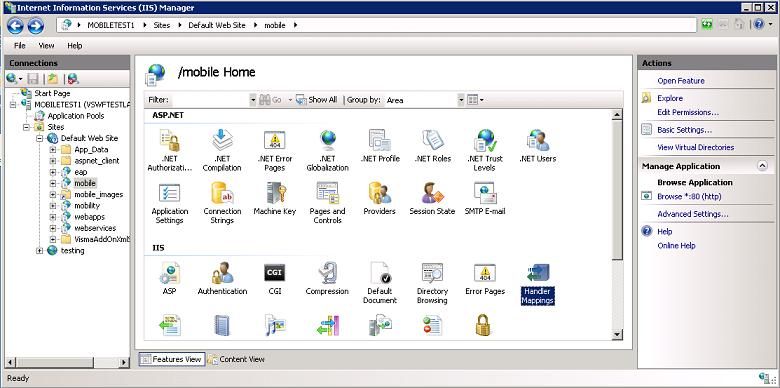This screenshot has width=780, height=388.
Task: Click the Up folder icon in Connections toolbar
Action: pyautogui.click(x=52, y=79)
